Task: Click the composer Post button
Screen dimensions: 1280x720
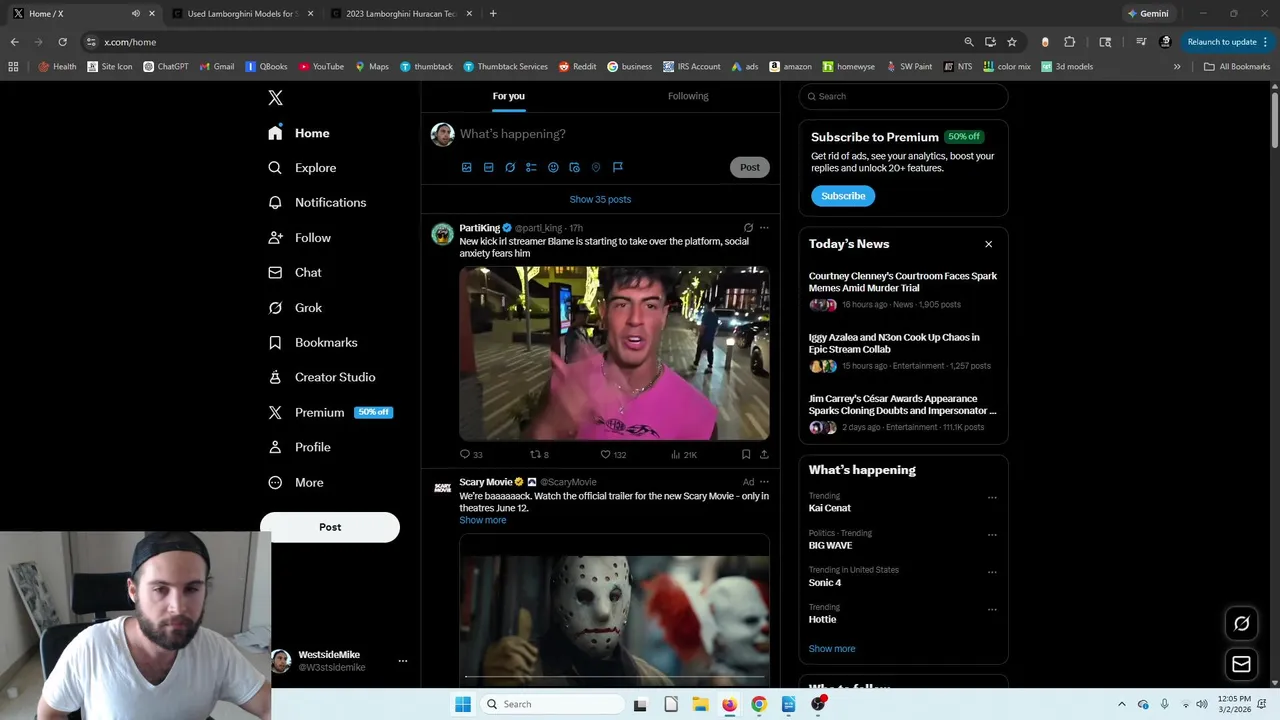Action: coord(750,167)
